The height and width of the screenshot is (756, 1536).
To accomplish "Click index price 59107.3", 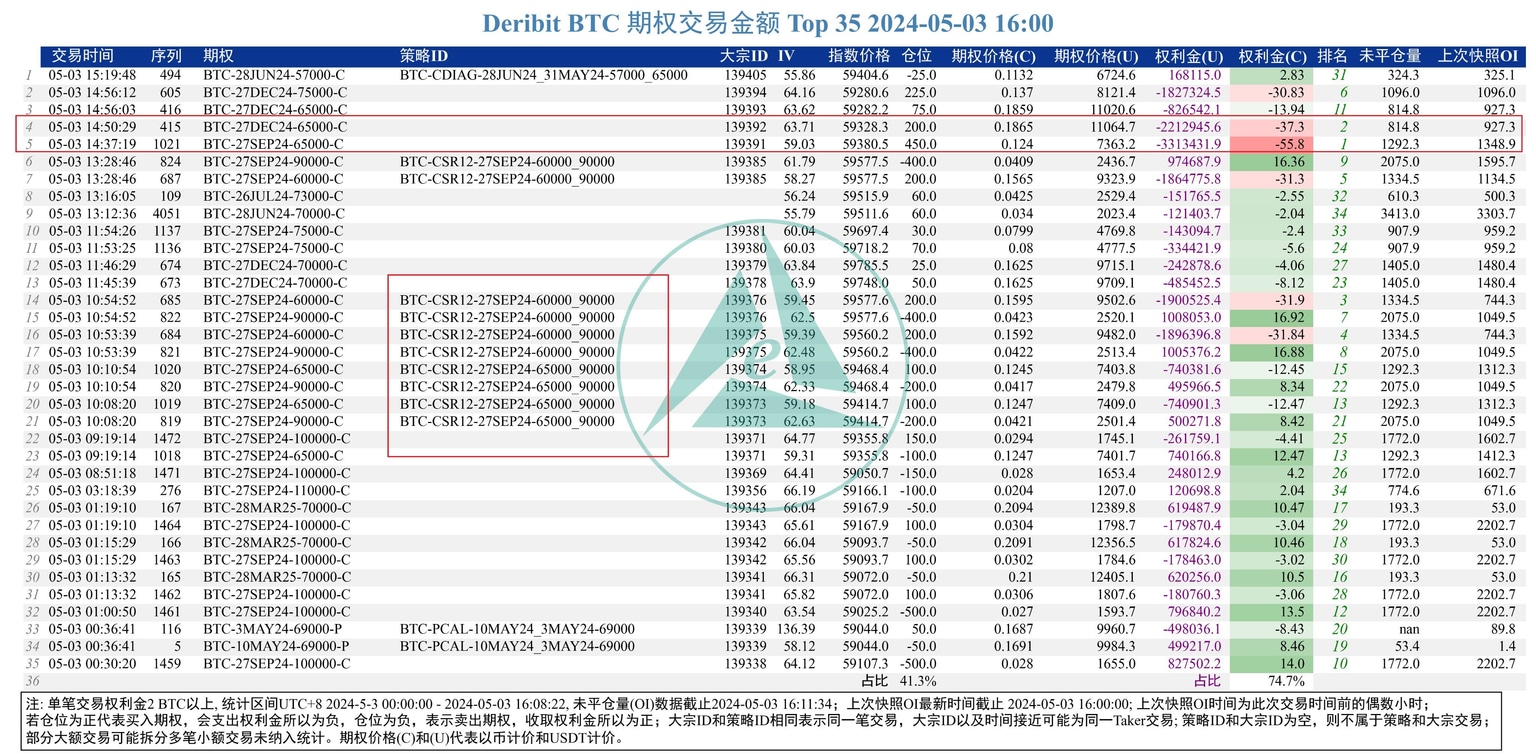I will 866,663.
